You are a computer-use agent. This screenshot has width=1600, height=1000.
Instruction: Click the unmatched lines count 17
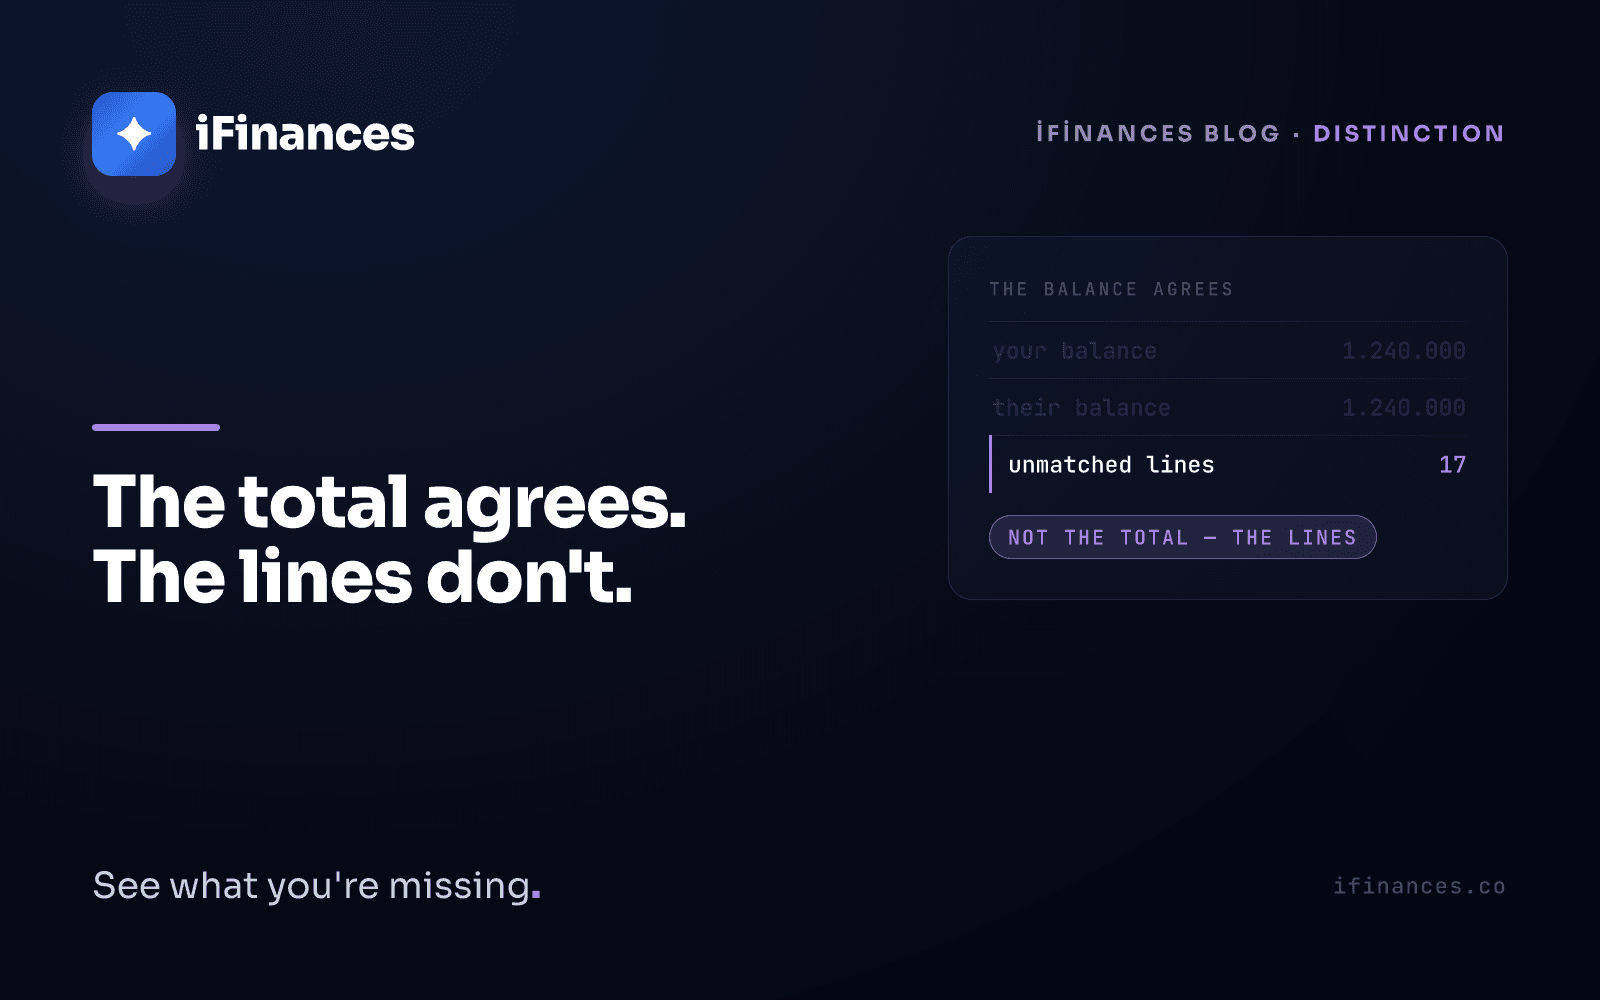pyautogui.click(x=1452, y=464)
